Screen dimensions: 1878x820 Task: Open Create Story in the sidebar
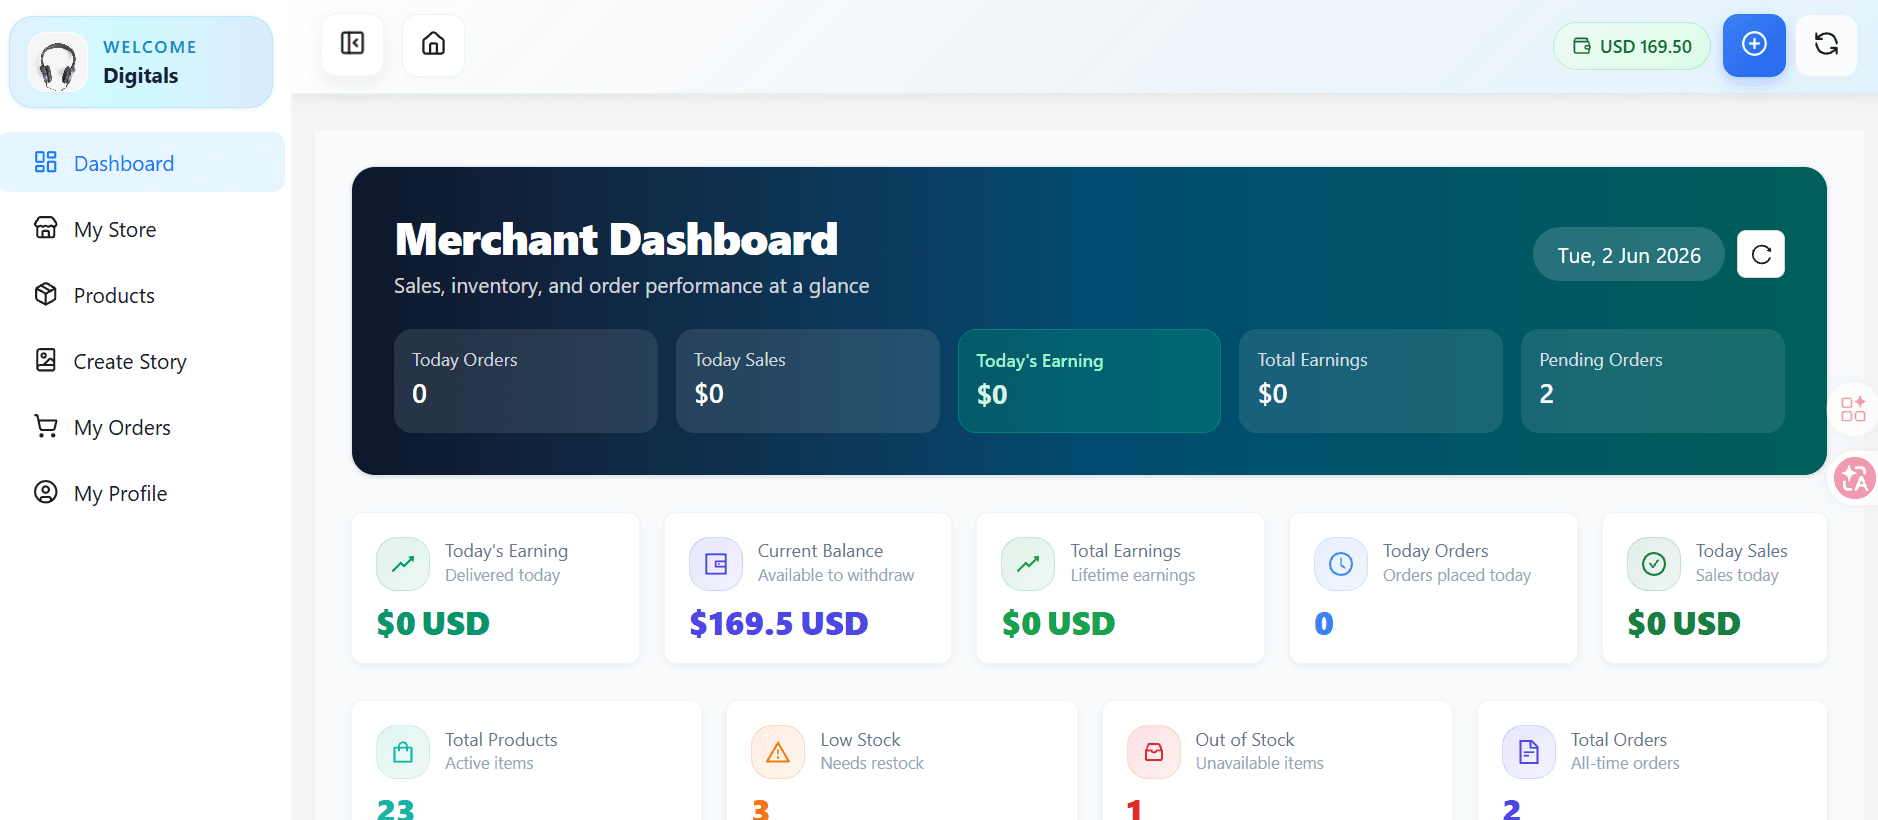142,361
